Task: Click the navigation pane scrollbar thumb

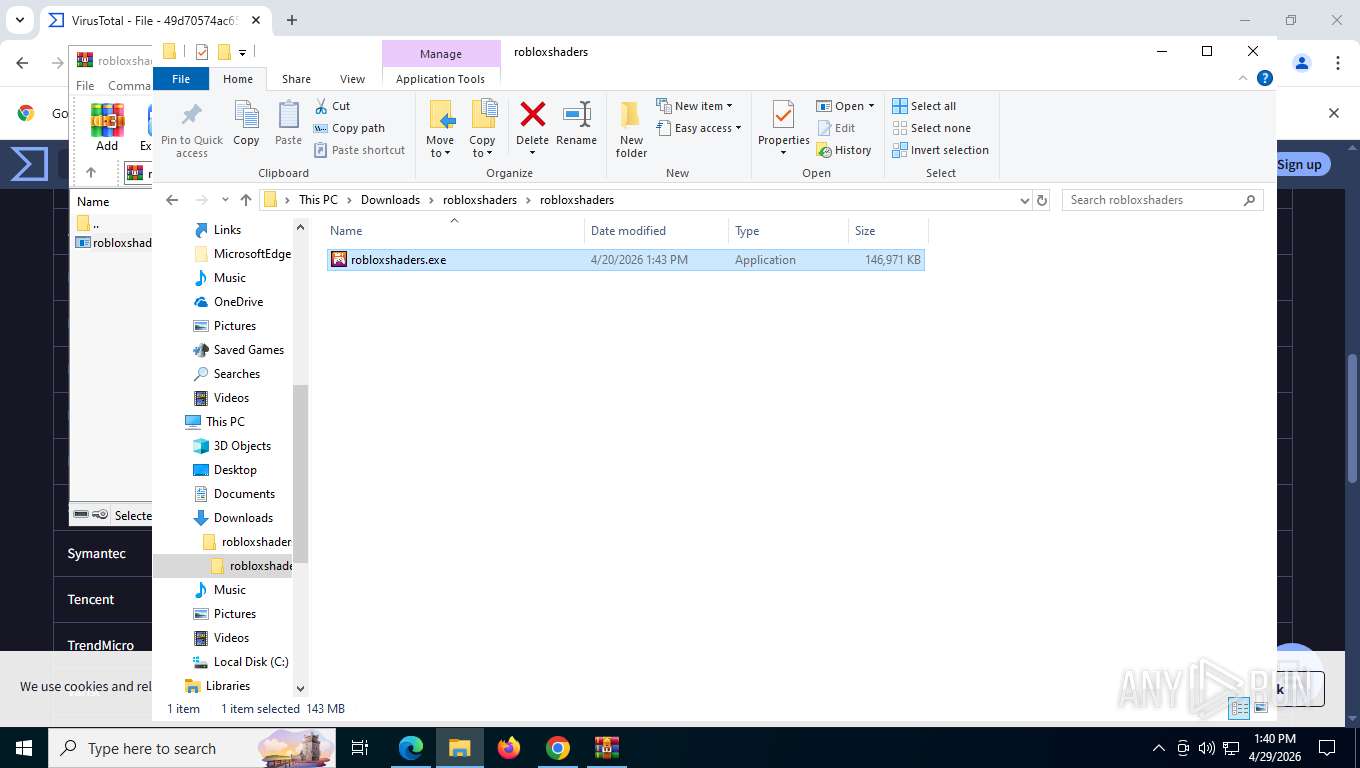Action: coord(300,473)
